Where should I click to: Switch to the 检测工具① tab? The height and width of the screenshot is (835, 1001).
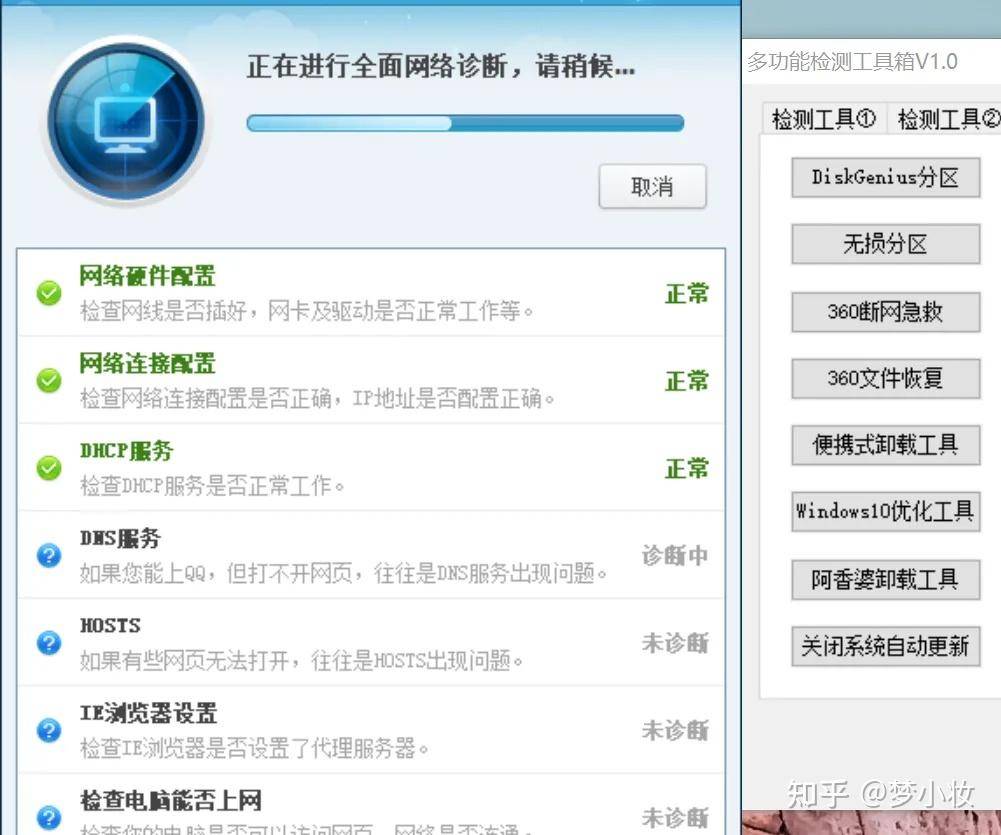click(x=824, y=119)
